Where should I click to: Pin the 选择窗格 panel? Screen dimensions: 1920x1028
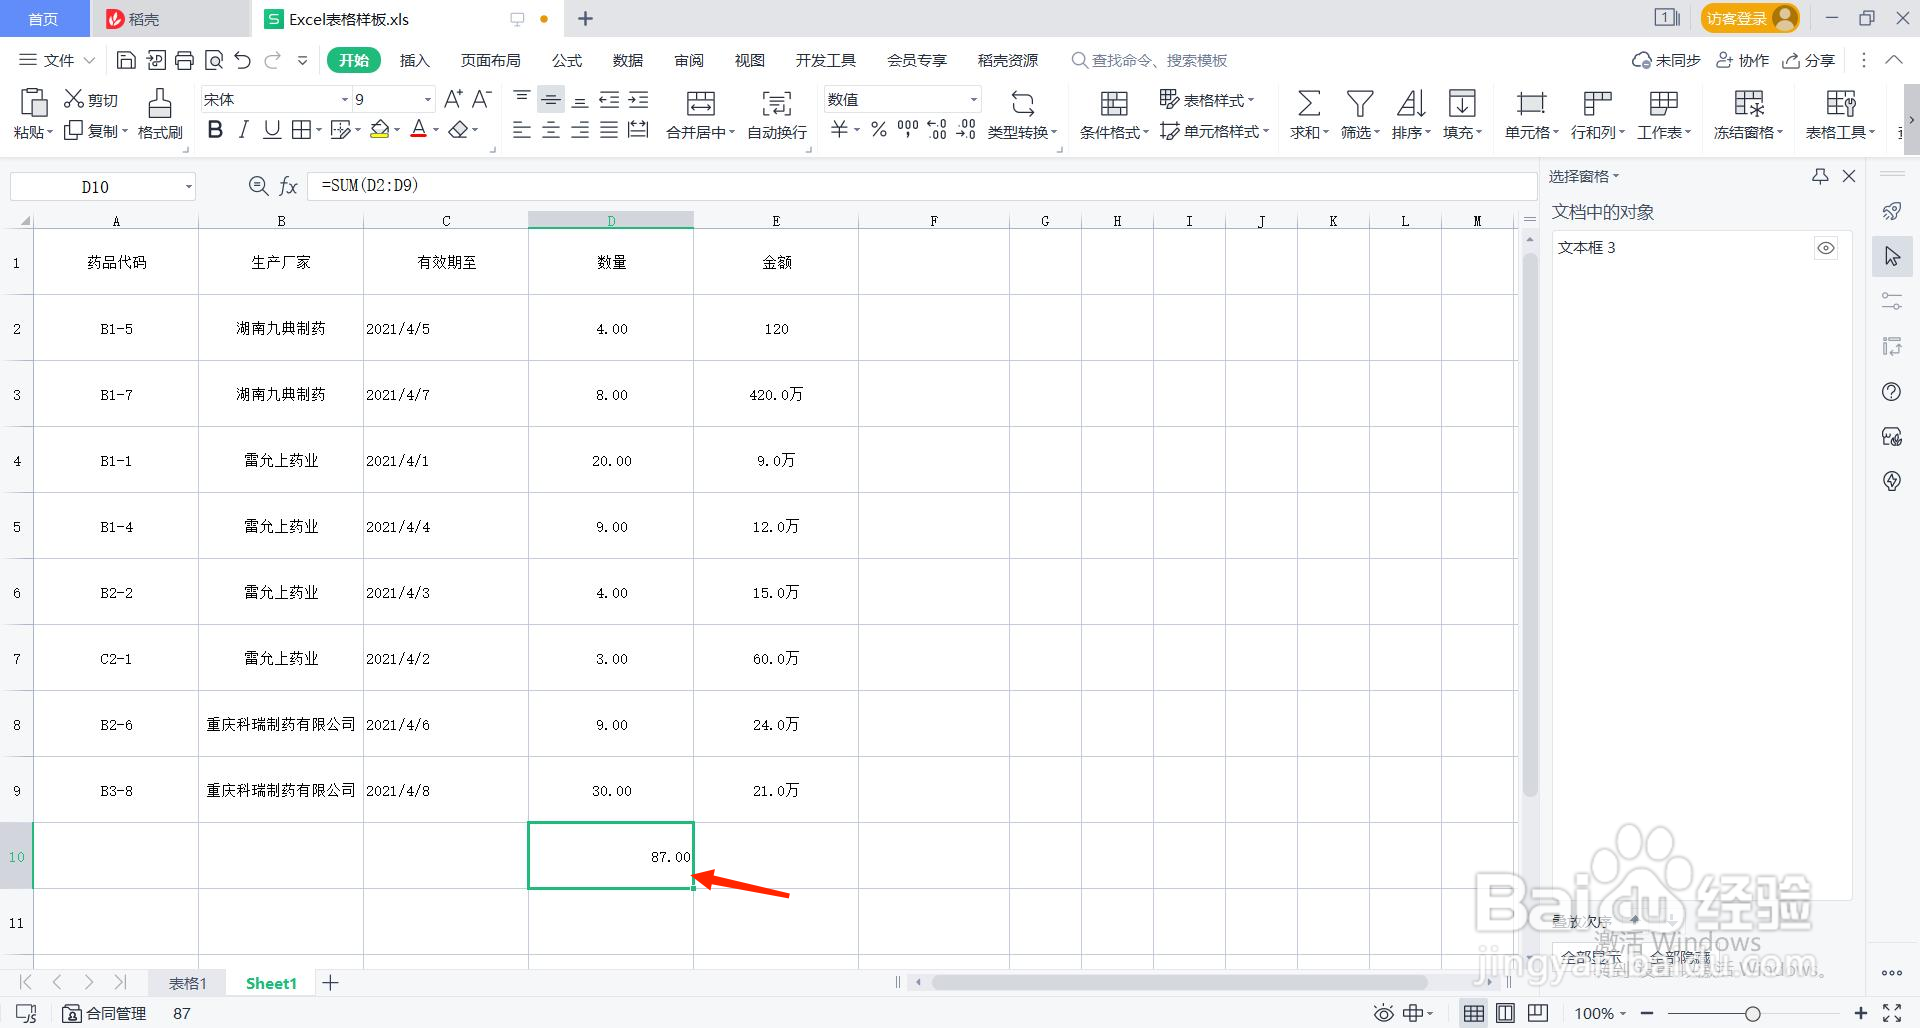(1820, 176)
